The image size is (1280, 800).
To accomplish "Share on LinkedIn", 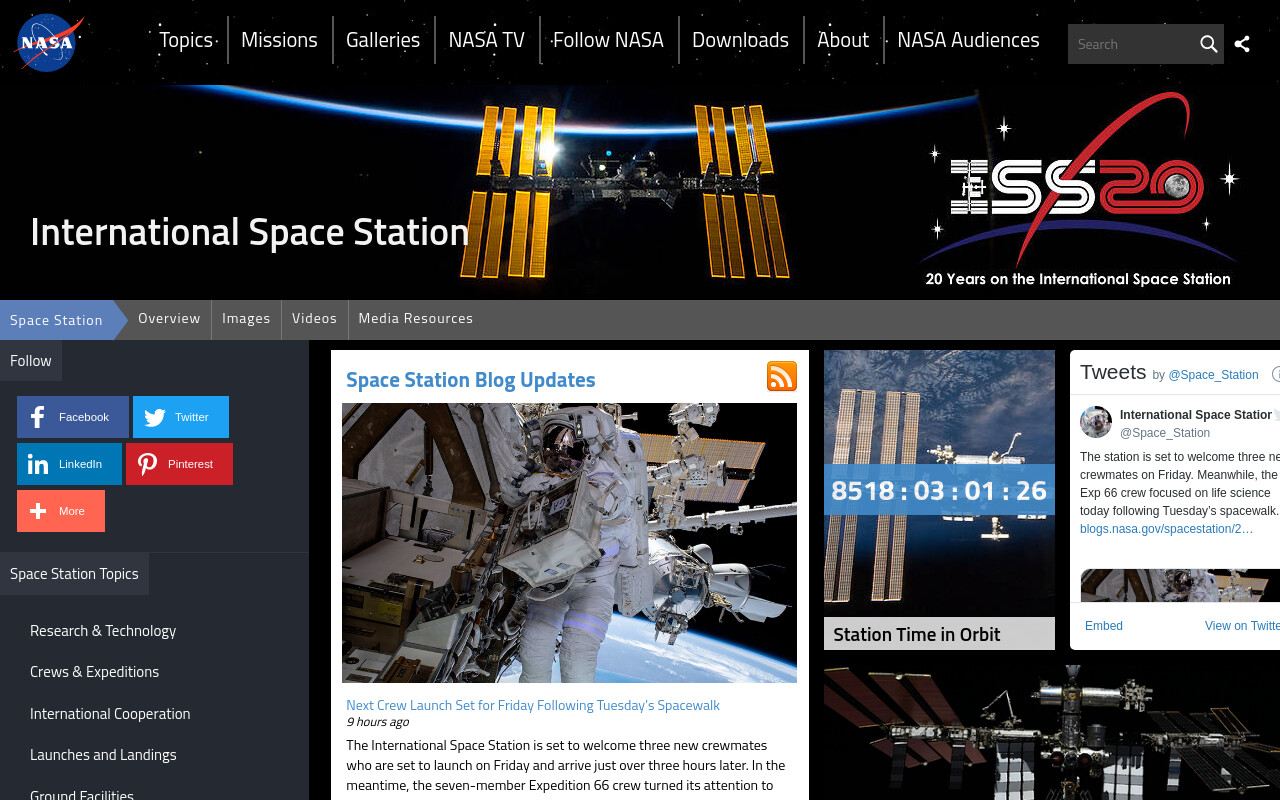I will coord(69,464).
